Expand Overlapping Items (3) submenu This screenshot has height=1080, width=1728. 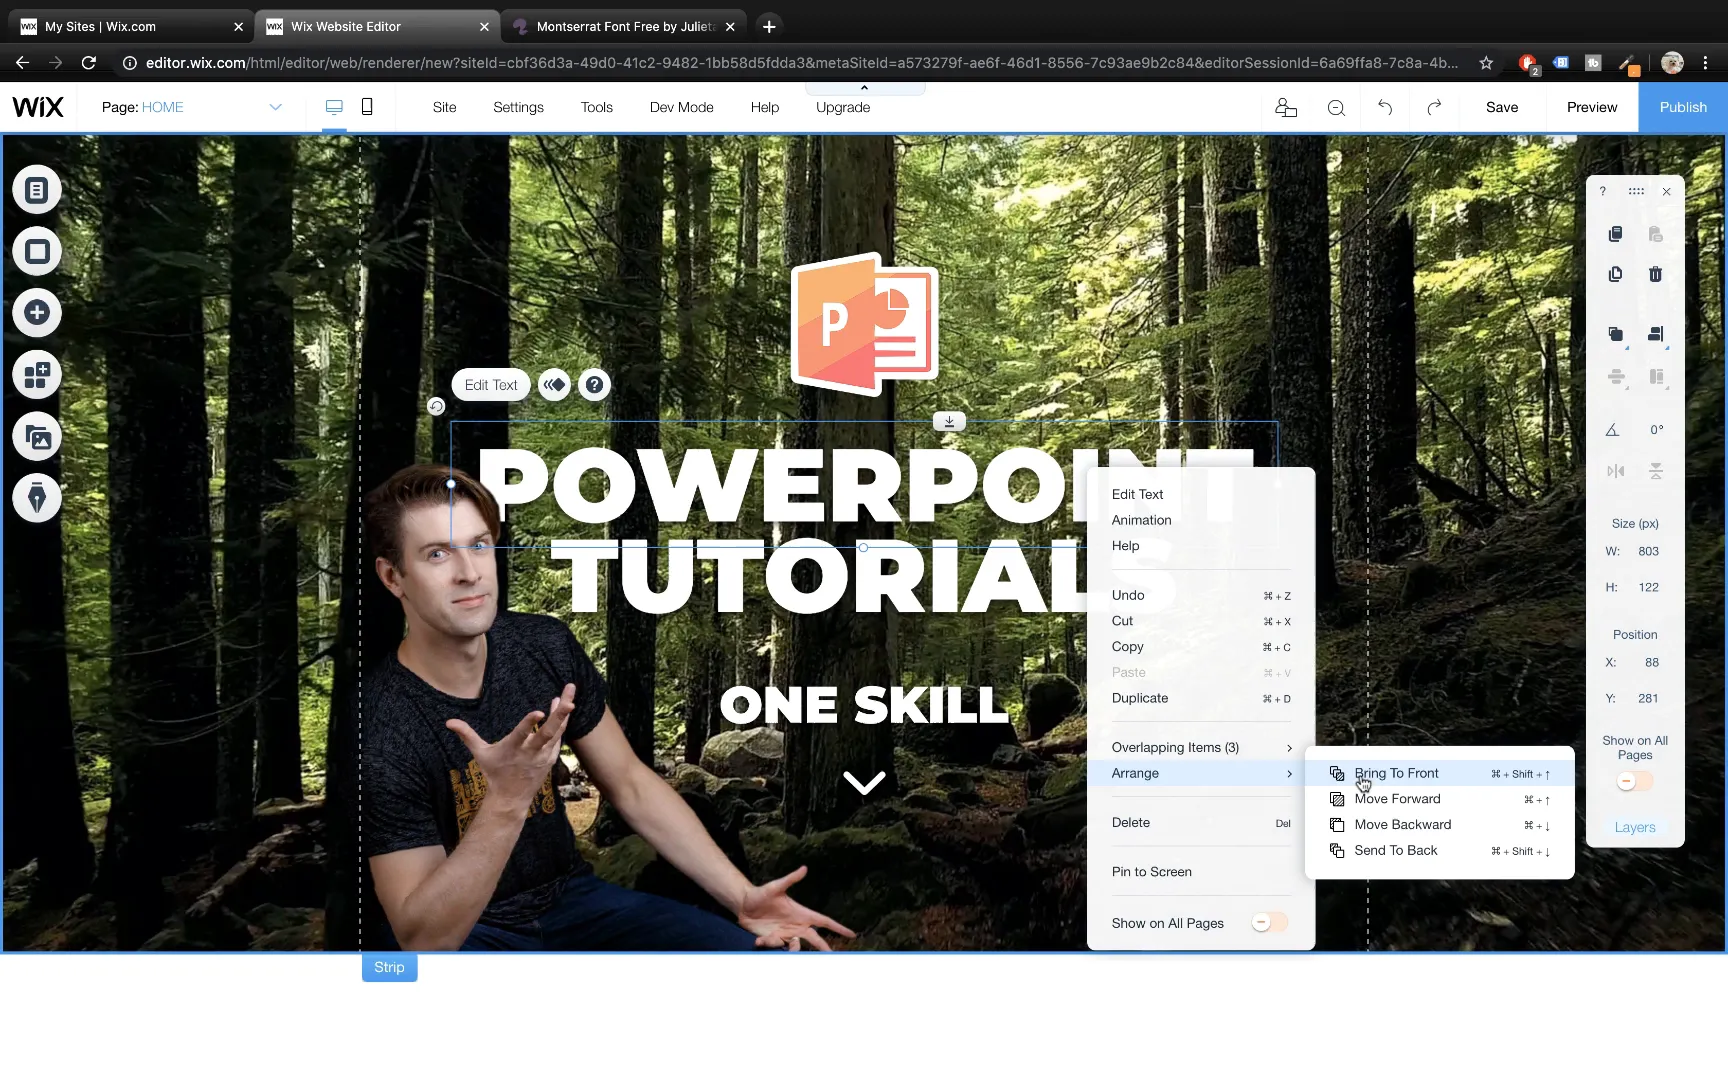[x=1201, y=747]
